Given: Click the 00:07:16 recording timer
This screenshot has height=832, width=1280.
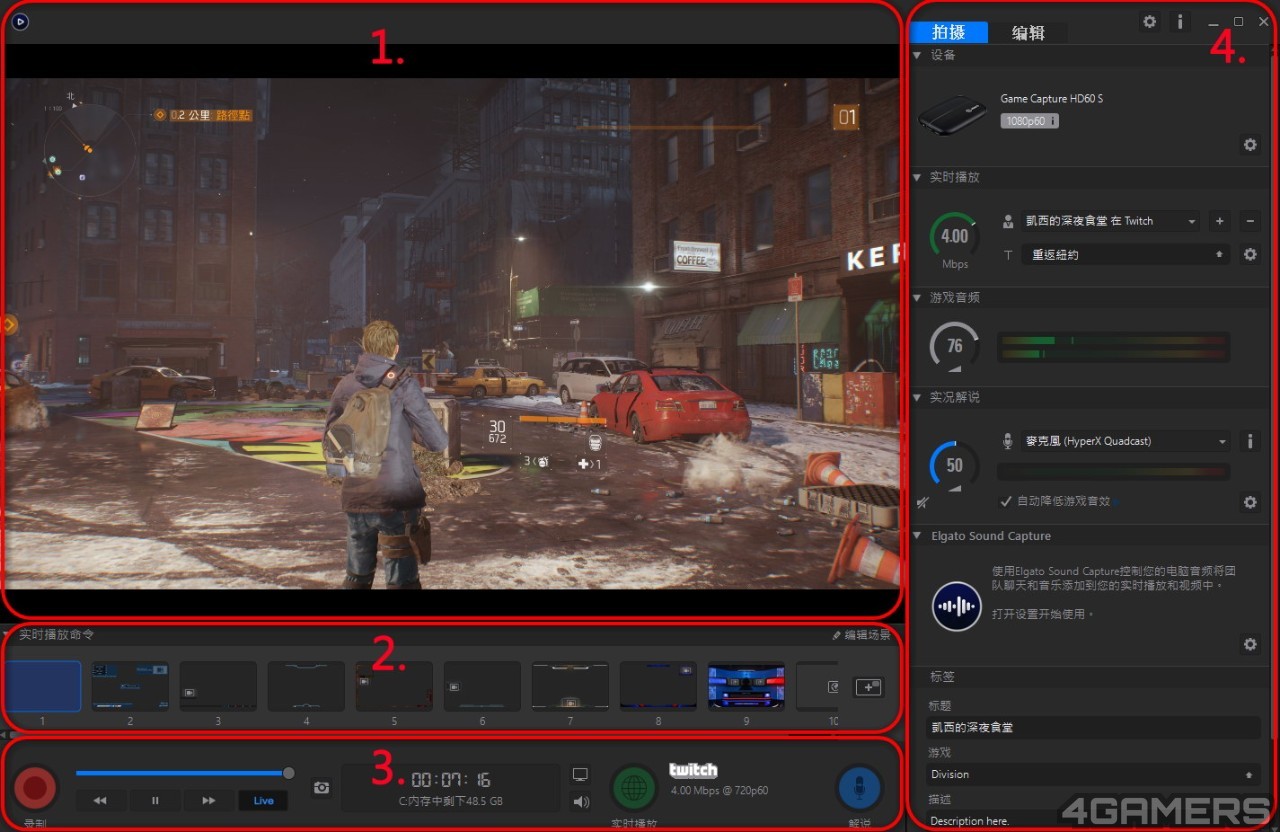Looking at the screenshot, I should pyautogui.click(x=450, y=780).
